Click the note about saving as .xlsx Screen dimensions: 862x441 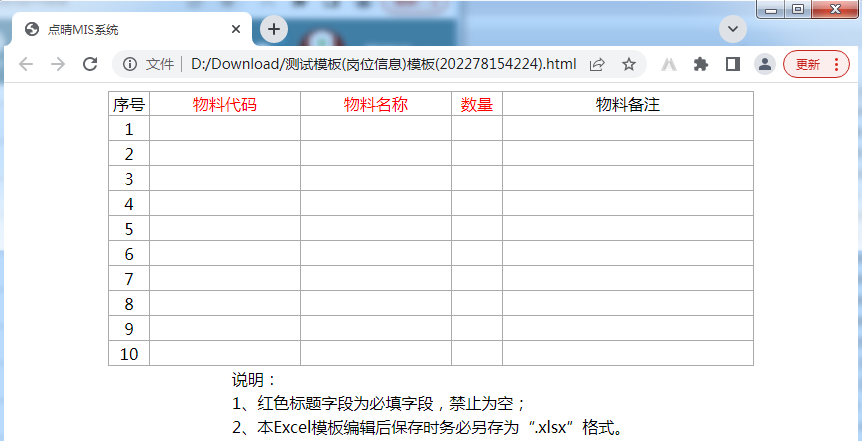(x=429, y=428)
